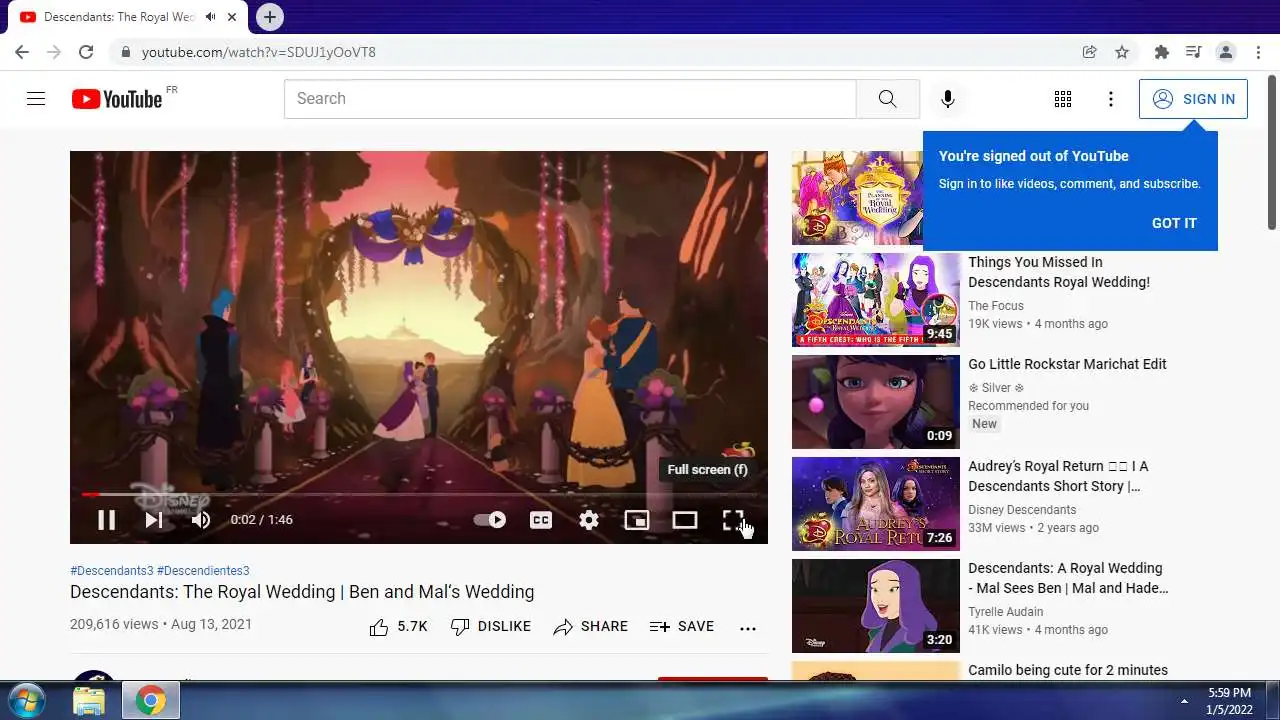Screen dimensions: 1280x720
Task: Open the #Descendientes3 hashtag link
Action: (203, 571)
